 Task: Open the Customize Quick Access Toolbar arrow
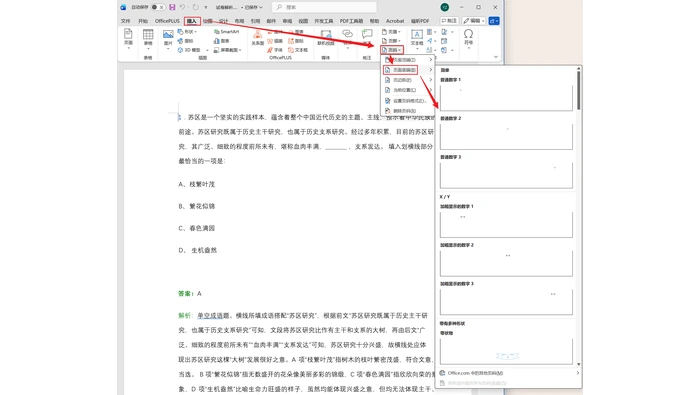tap(206, 8)
